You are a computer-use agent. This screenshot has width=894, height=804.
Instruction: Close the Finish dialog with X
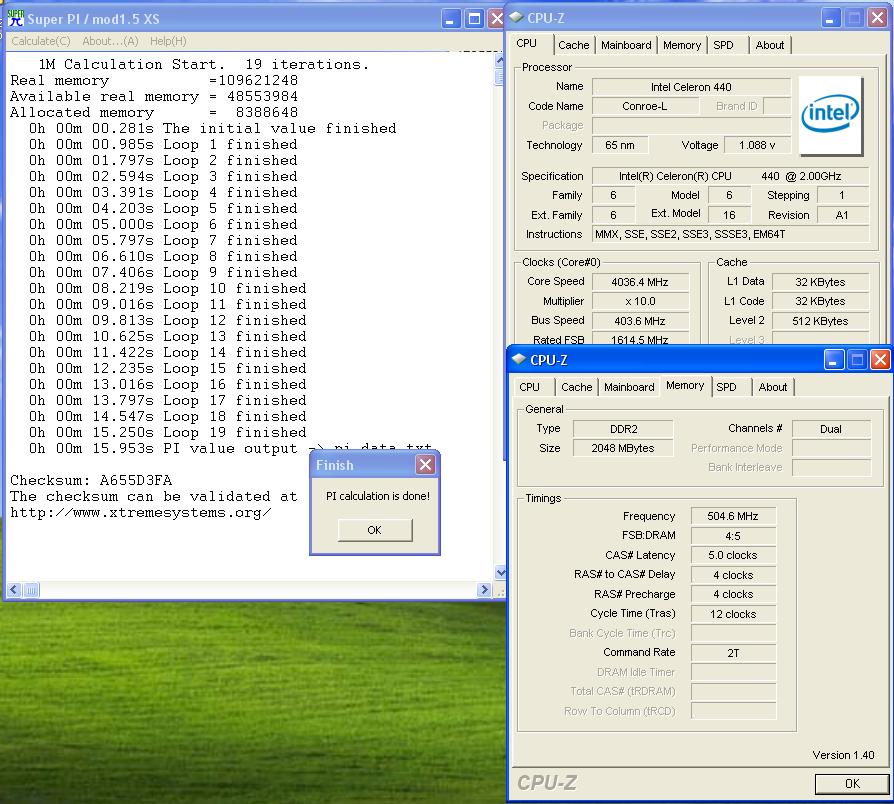pos(425,465)
